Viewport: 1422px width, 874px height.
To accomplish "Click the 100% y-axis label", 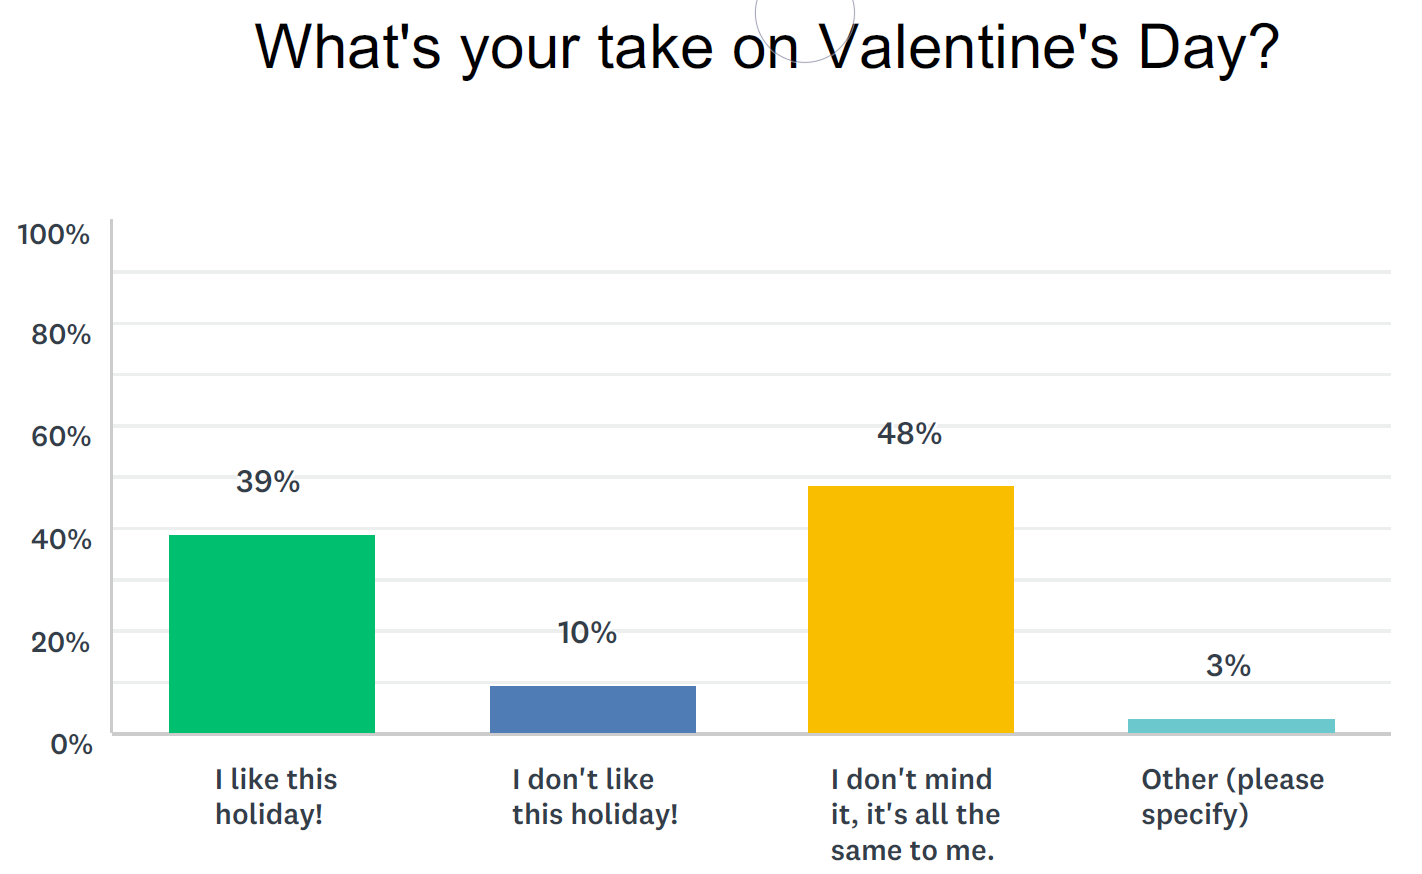I will [x=53, y=235].
